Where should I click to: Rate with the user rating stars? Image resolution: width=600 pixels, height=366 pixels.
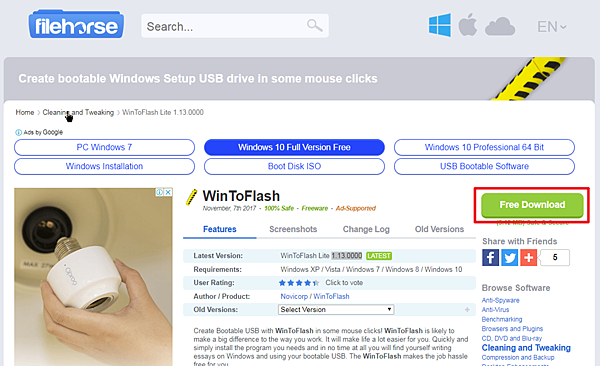(x=299, y=283)
